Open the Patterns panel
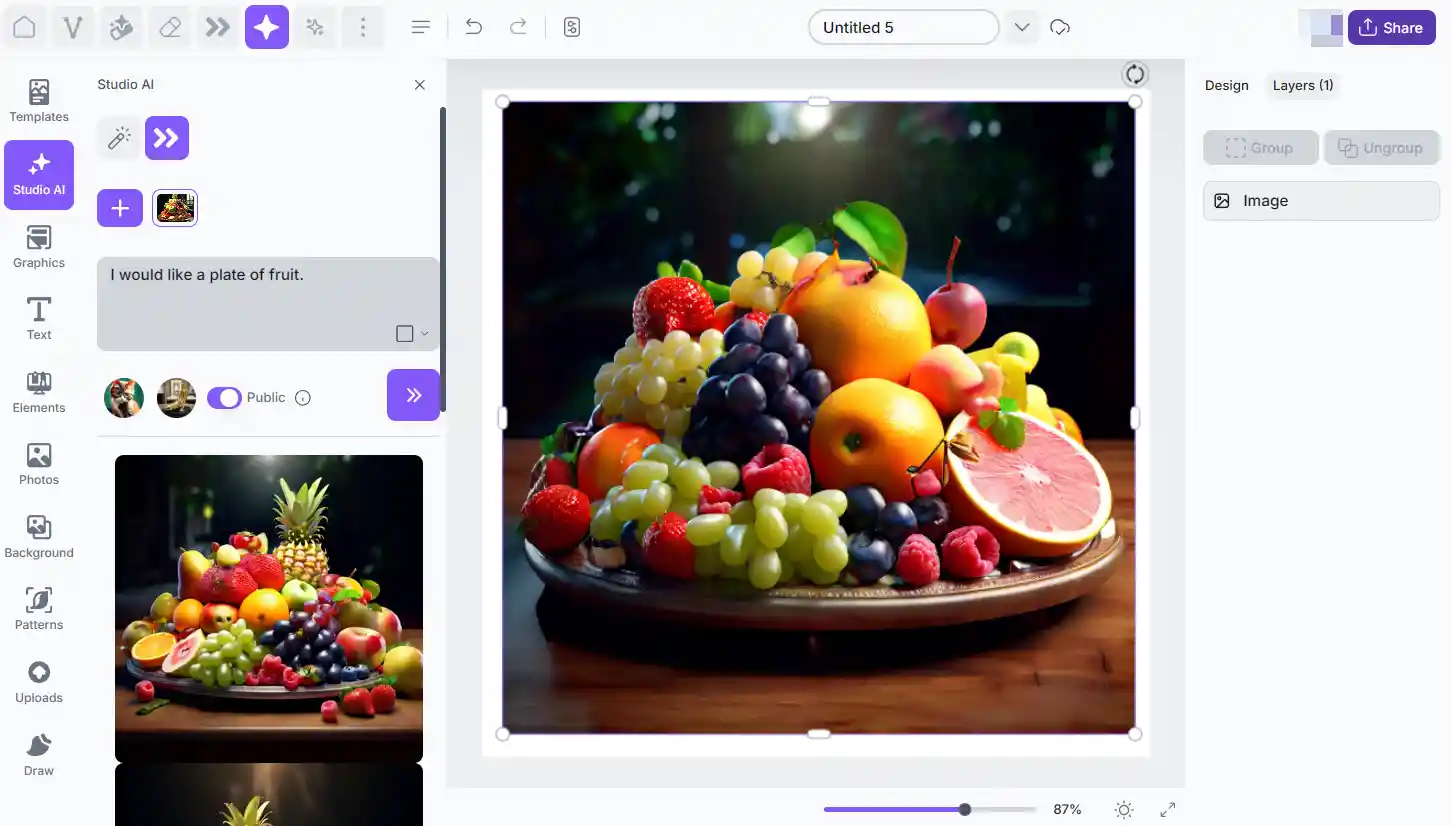 39,608
